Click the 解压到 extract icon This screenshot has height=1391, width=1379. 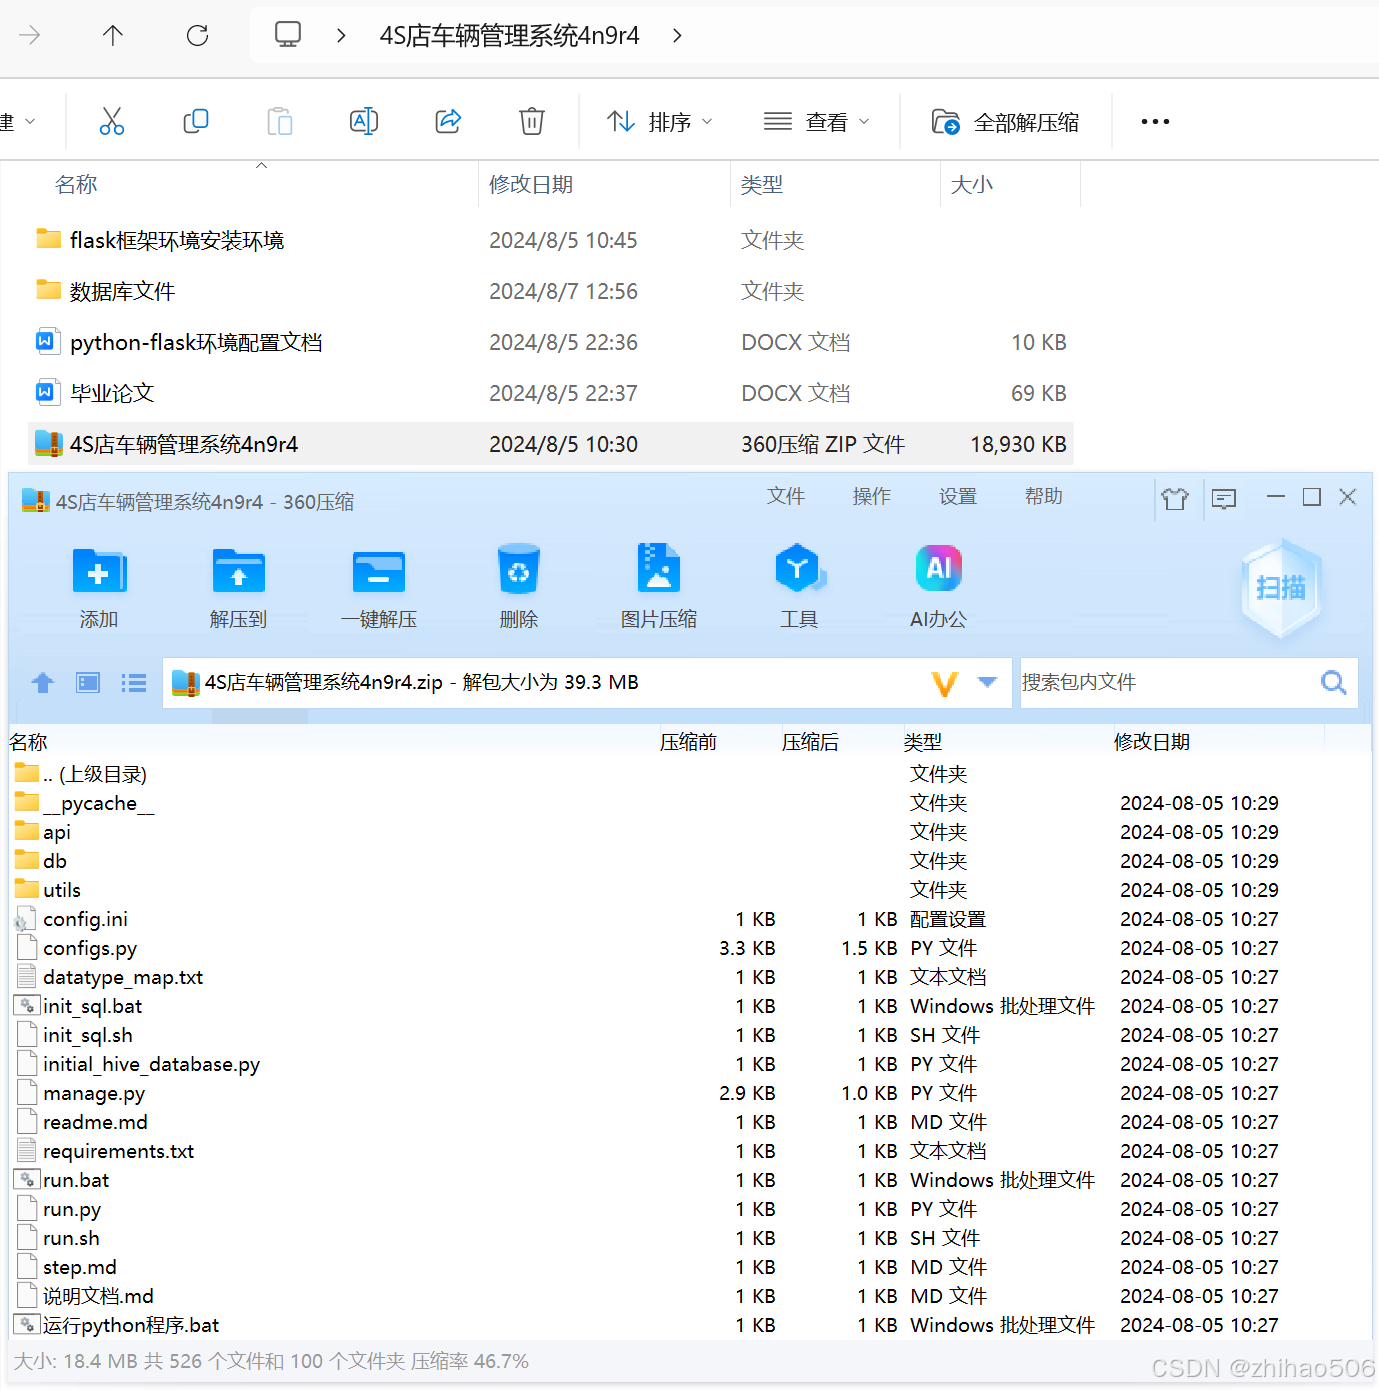[238, 586]
